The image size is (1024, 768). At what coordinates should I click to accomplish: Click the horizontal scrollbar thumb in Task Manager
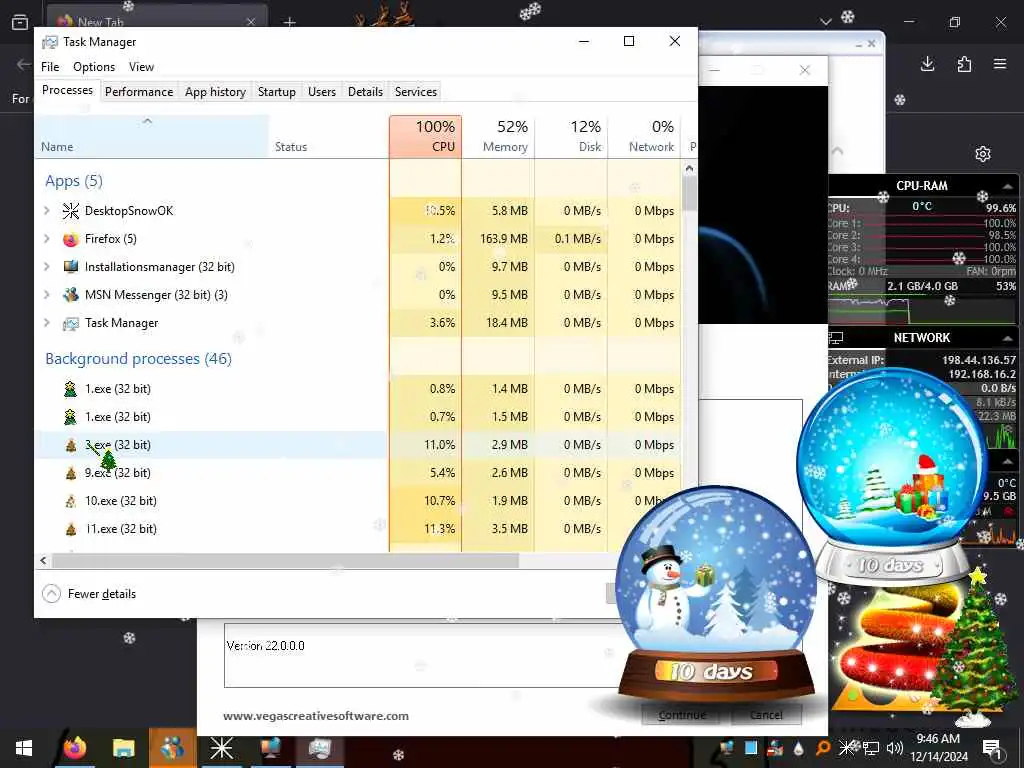(285, 560)
